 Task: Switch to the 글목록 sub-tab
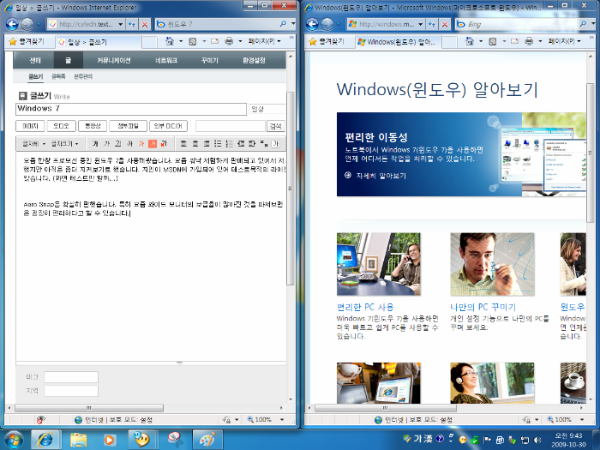(x=58, y=77)
